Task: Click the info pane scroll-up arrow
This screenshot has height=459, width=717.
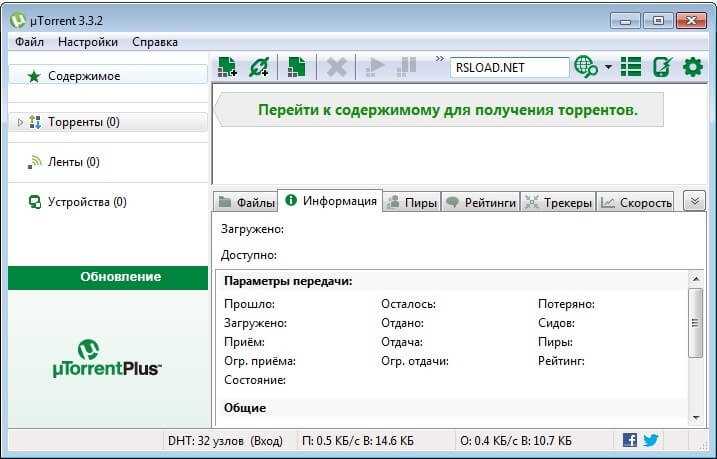Action: [696, 278]
